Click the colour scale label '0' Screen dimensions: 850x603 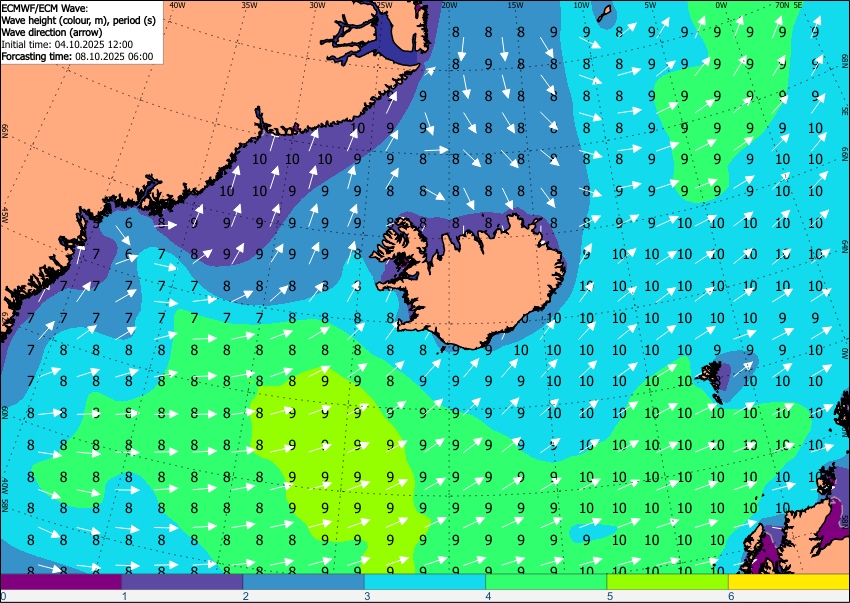tap(4, 596)
